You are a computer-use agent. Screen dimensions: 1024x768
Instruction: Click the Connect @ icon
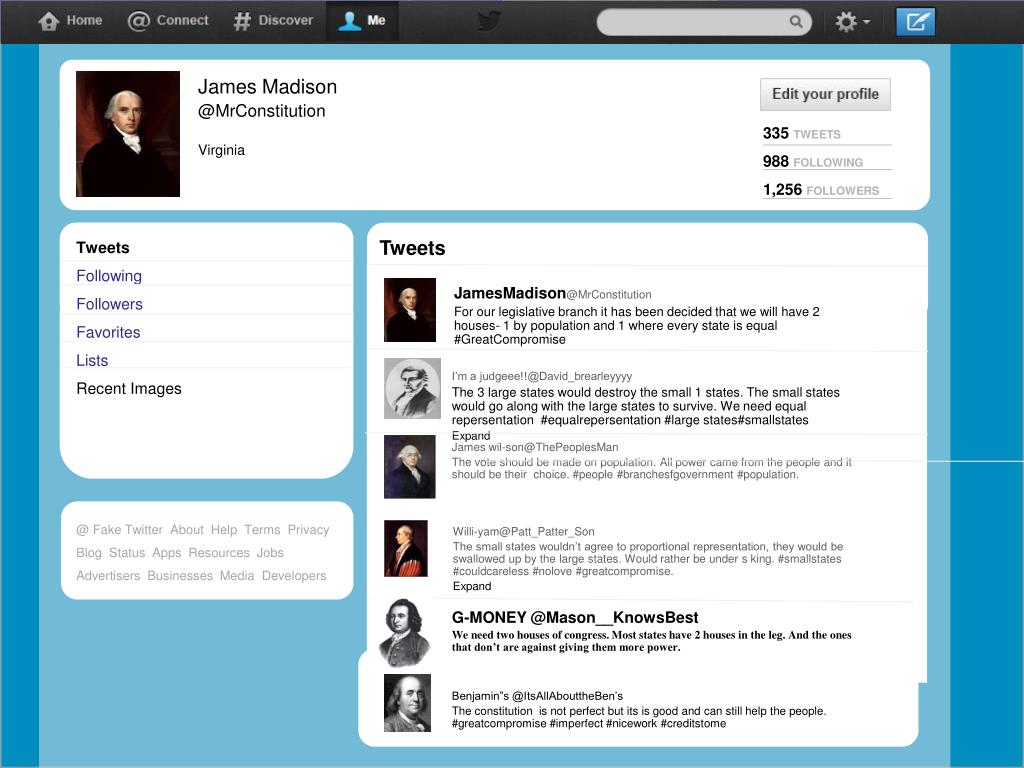pos(138,21)
